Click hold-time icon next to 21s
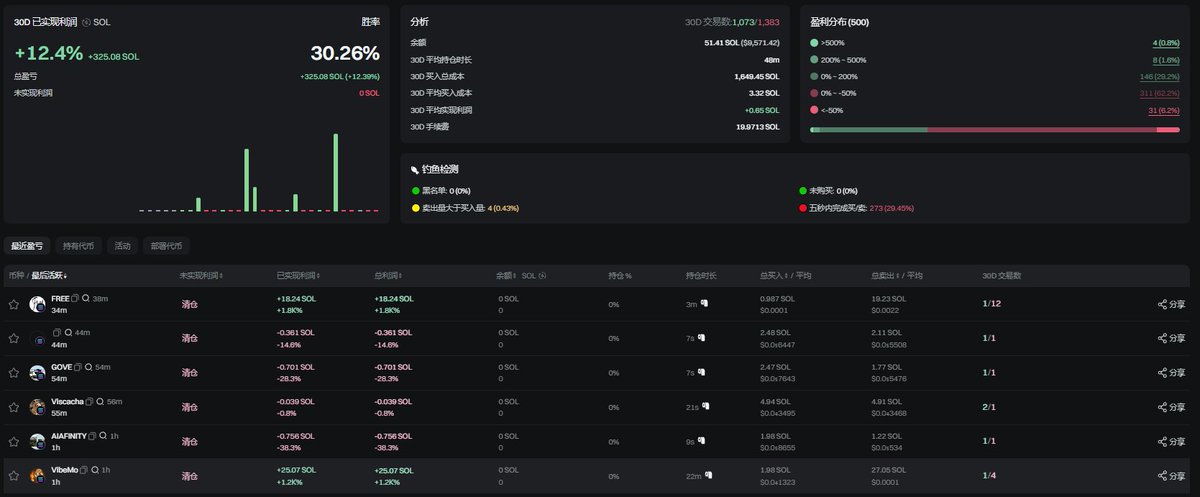The height and width of the screenshot is (497, 1200). pyautogui.click(x=705, y=407)
